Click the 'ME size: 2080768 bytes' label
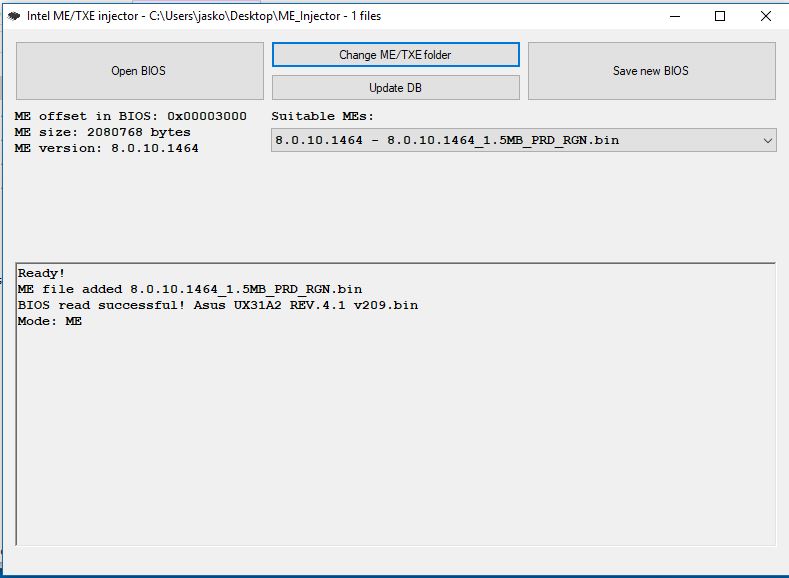Viewport: 789px width, 578px height. [x=103, y=132]
